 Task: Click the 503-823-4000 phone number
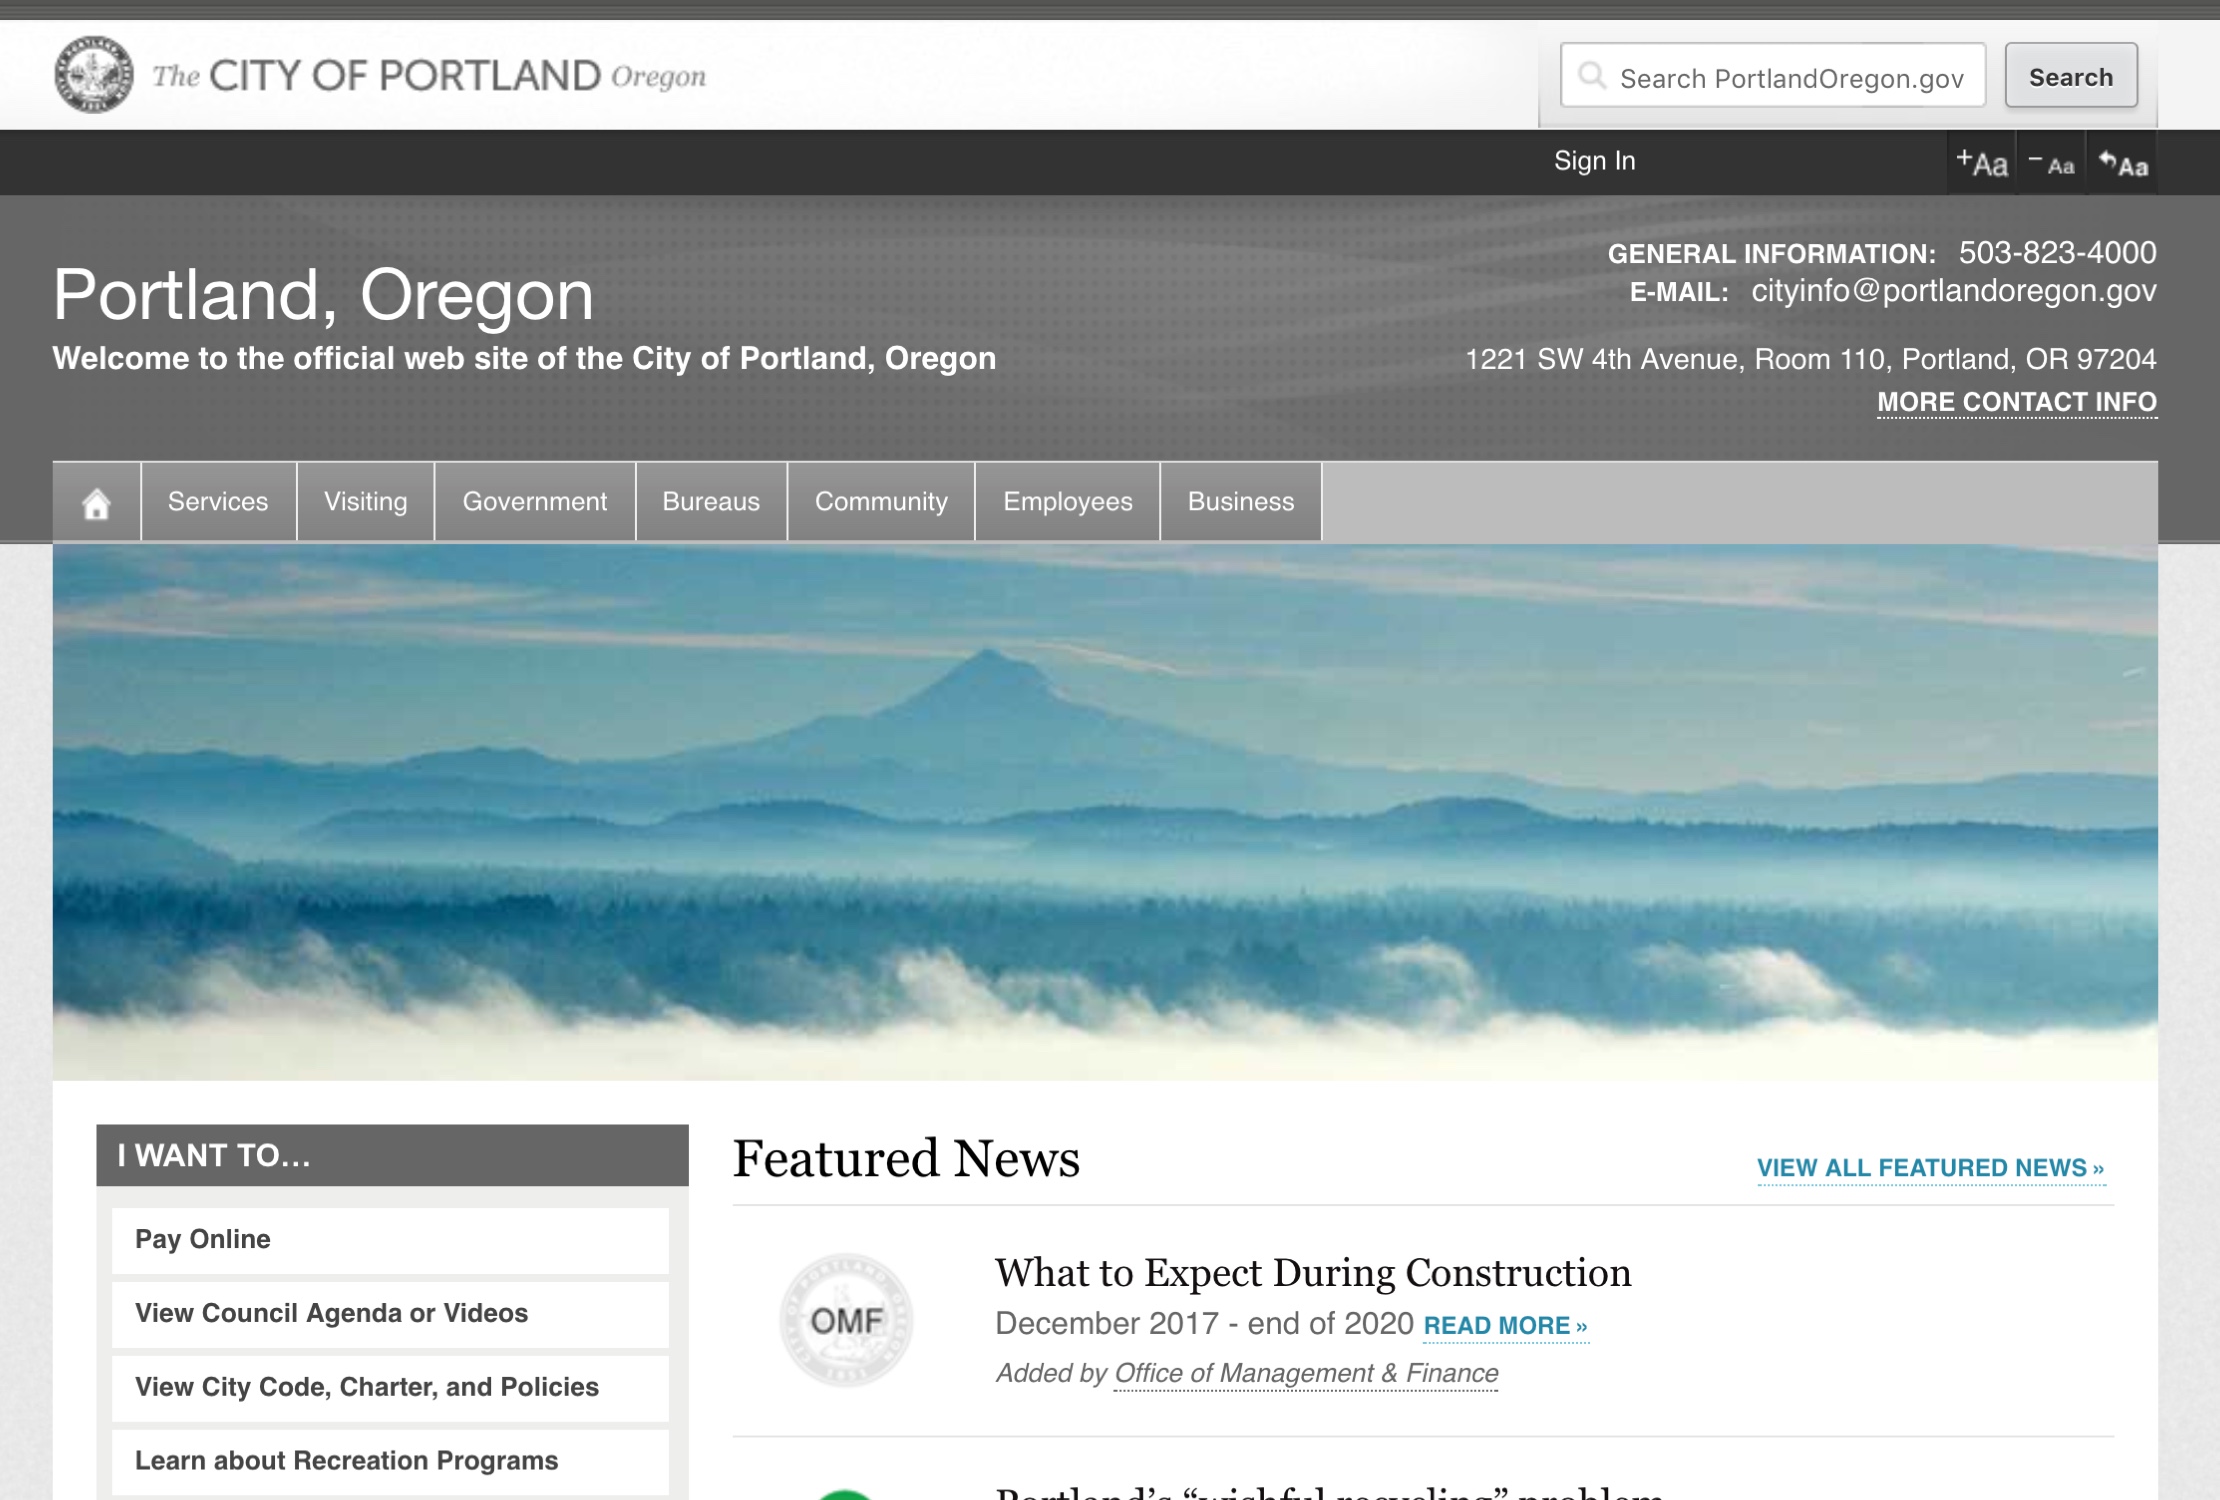pyautogui.click(x=2057, y=253)
